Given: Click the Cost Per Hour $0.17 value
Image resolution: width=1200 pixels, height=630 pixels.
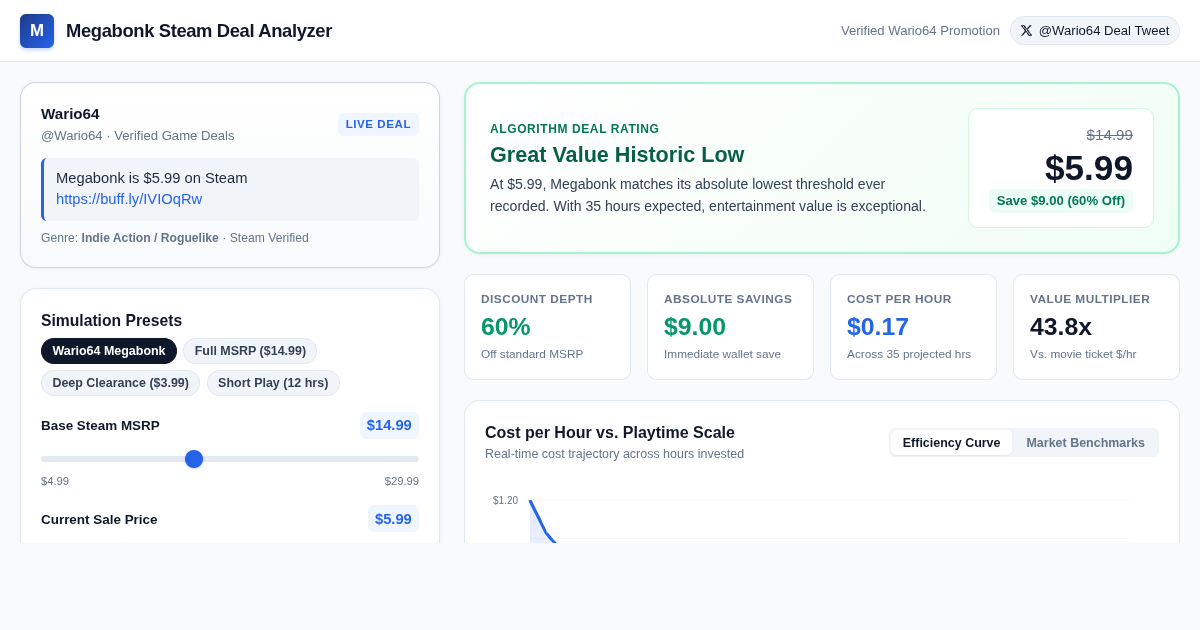Looking at the screenshot, I should point(878,327).
